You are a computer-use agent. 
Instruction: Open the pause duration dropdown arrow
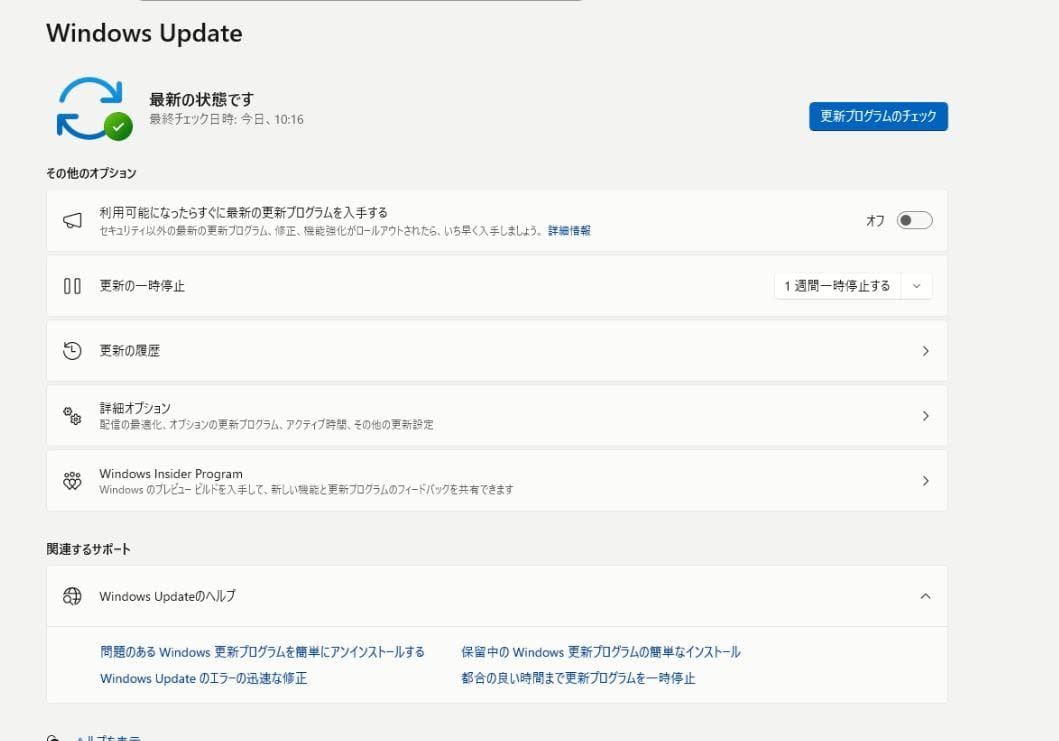tap(917, 286)
